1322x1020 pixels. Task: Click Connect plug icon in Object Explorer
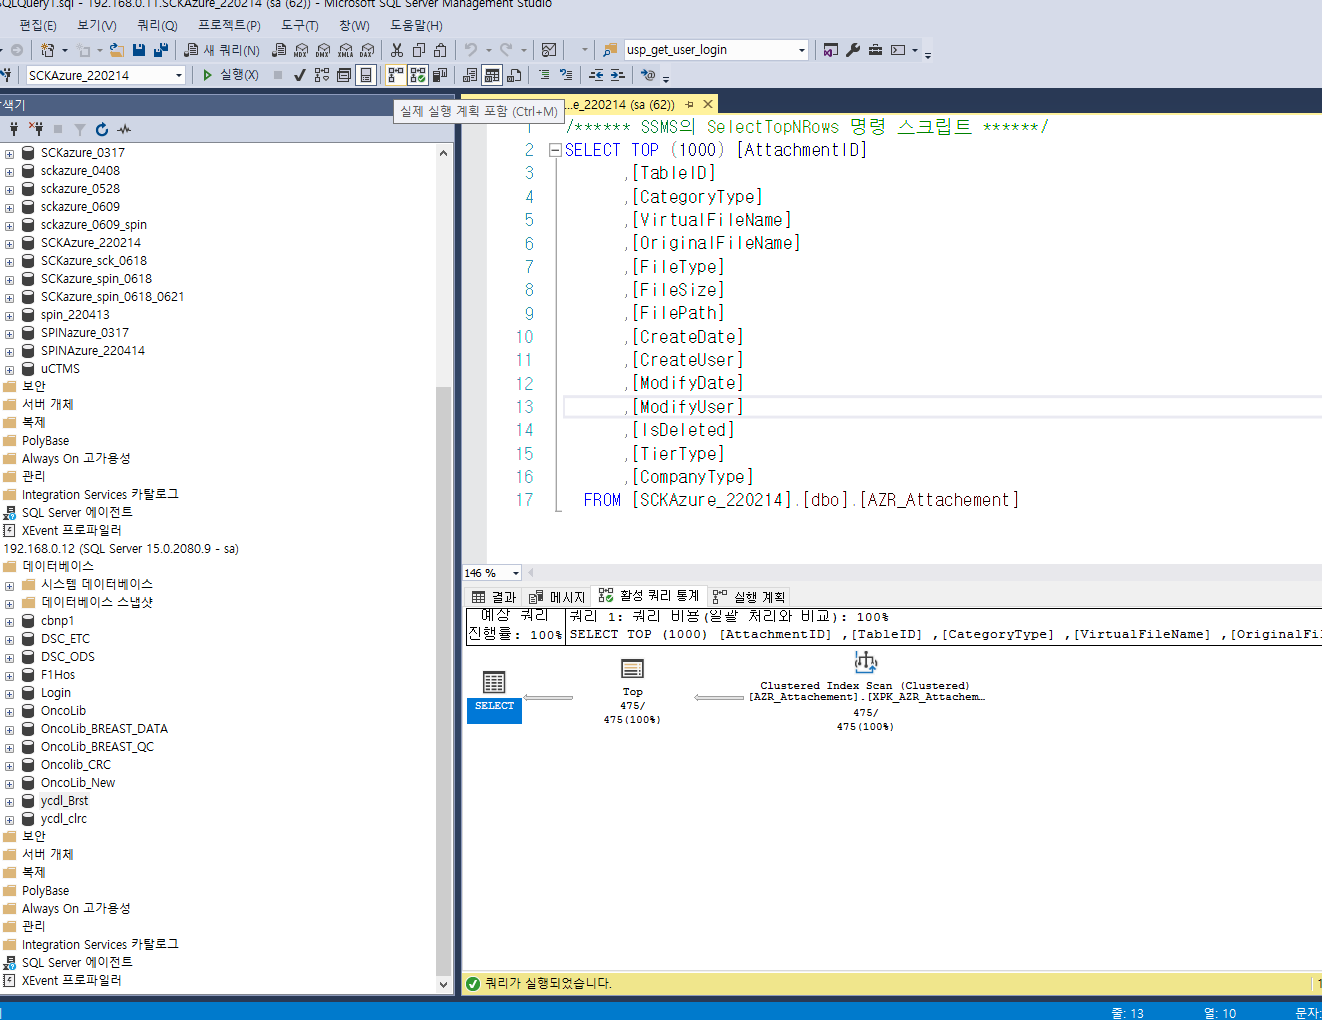pos(14,129)
